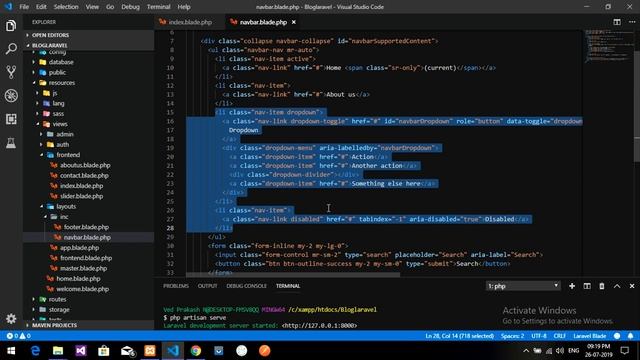
Task: Open the volume control in system tray
Action: (560, 351)
